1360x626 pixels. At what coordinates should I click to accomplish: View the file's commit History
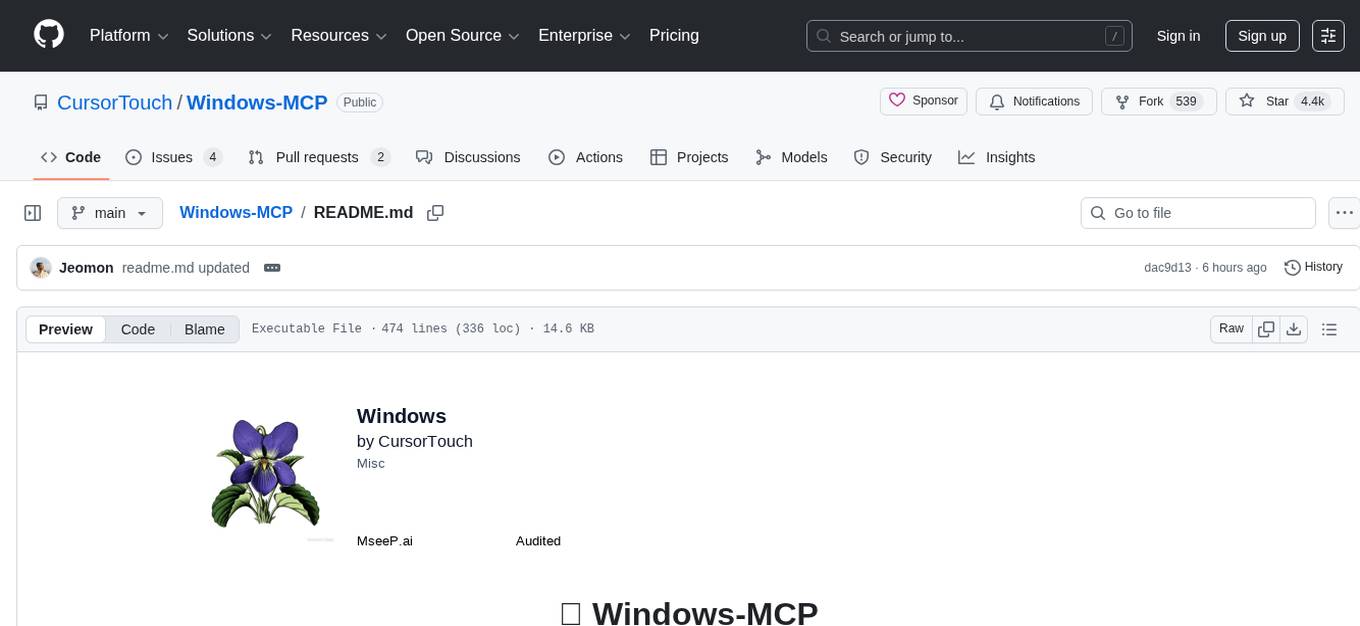point(1313,267)
